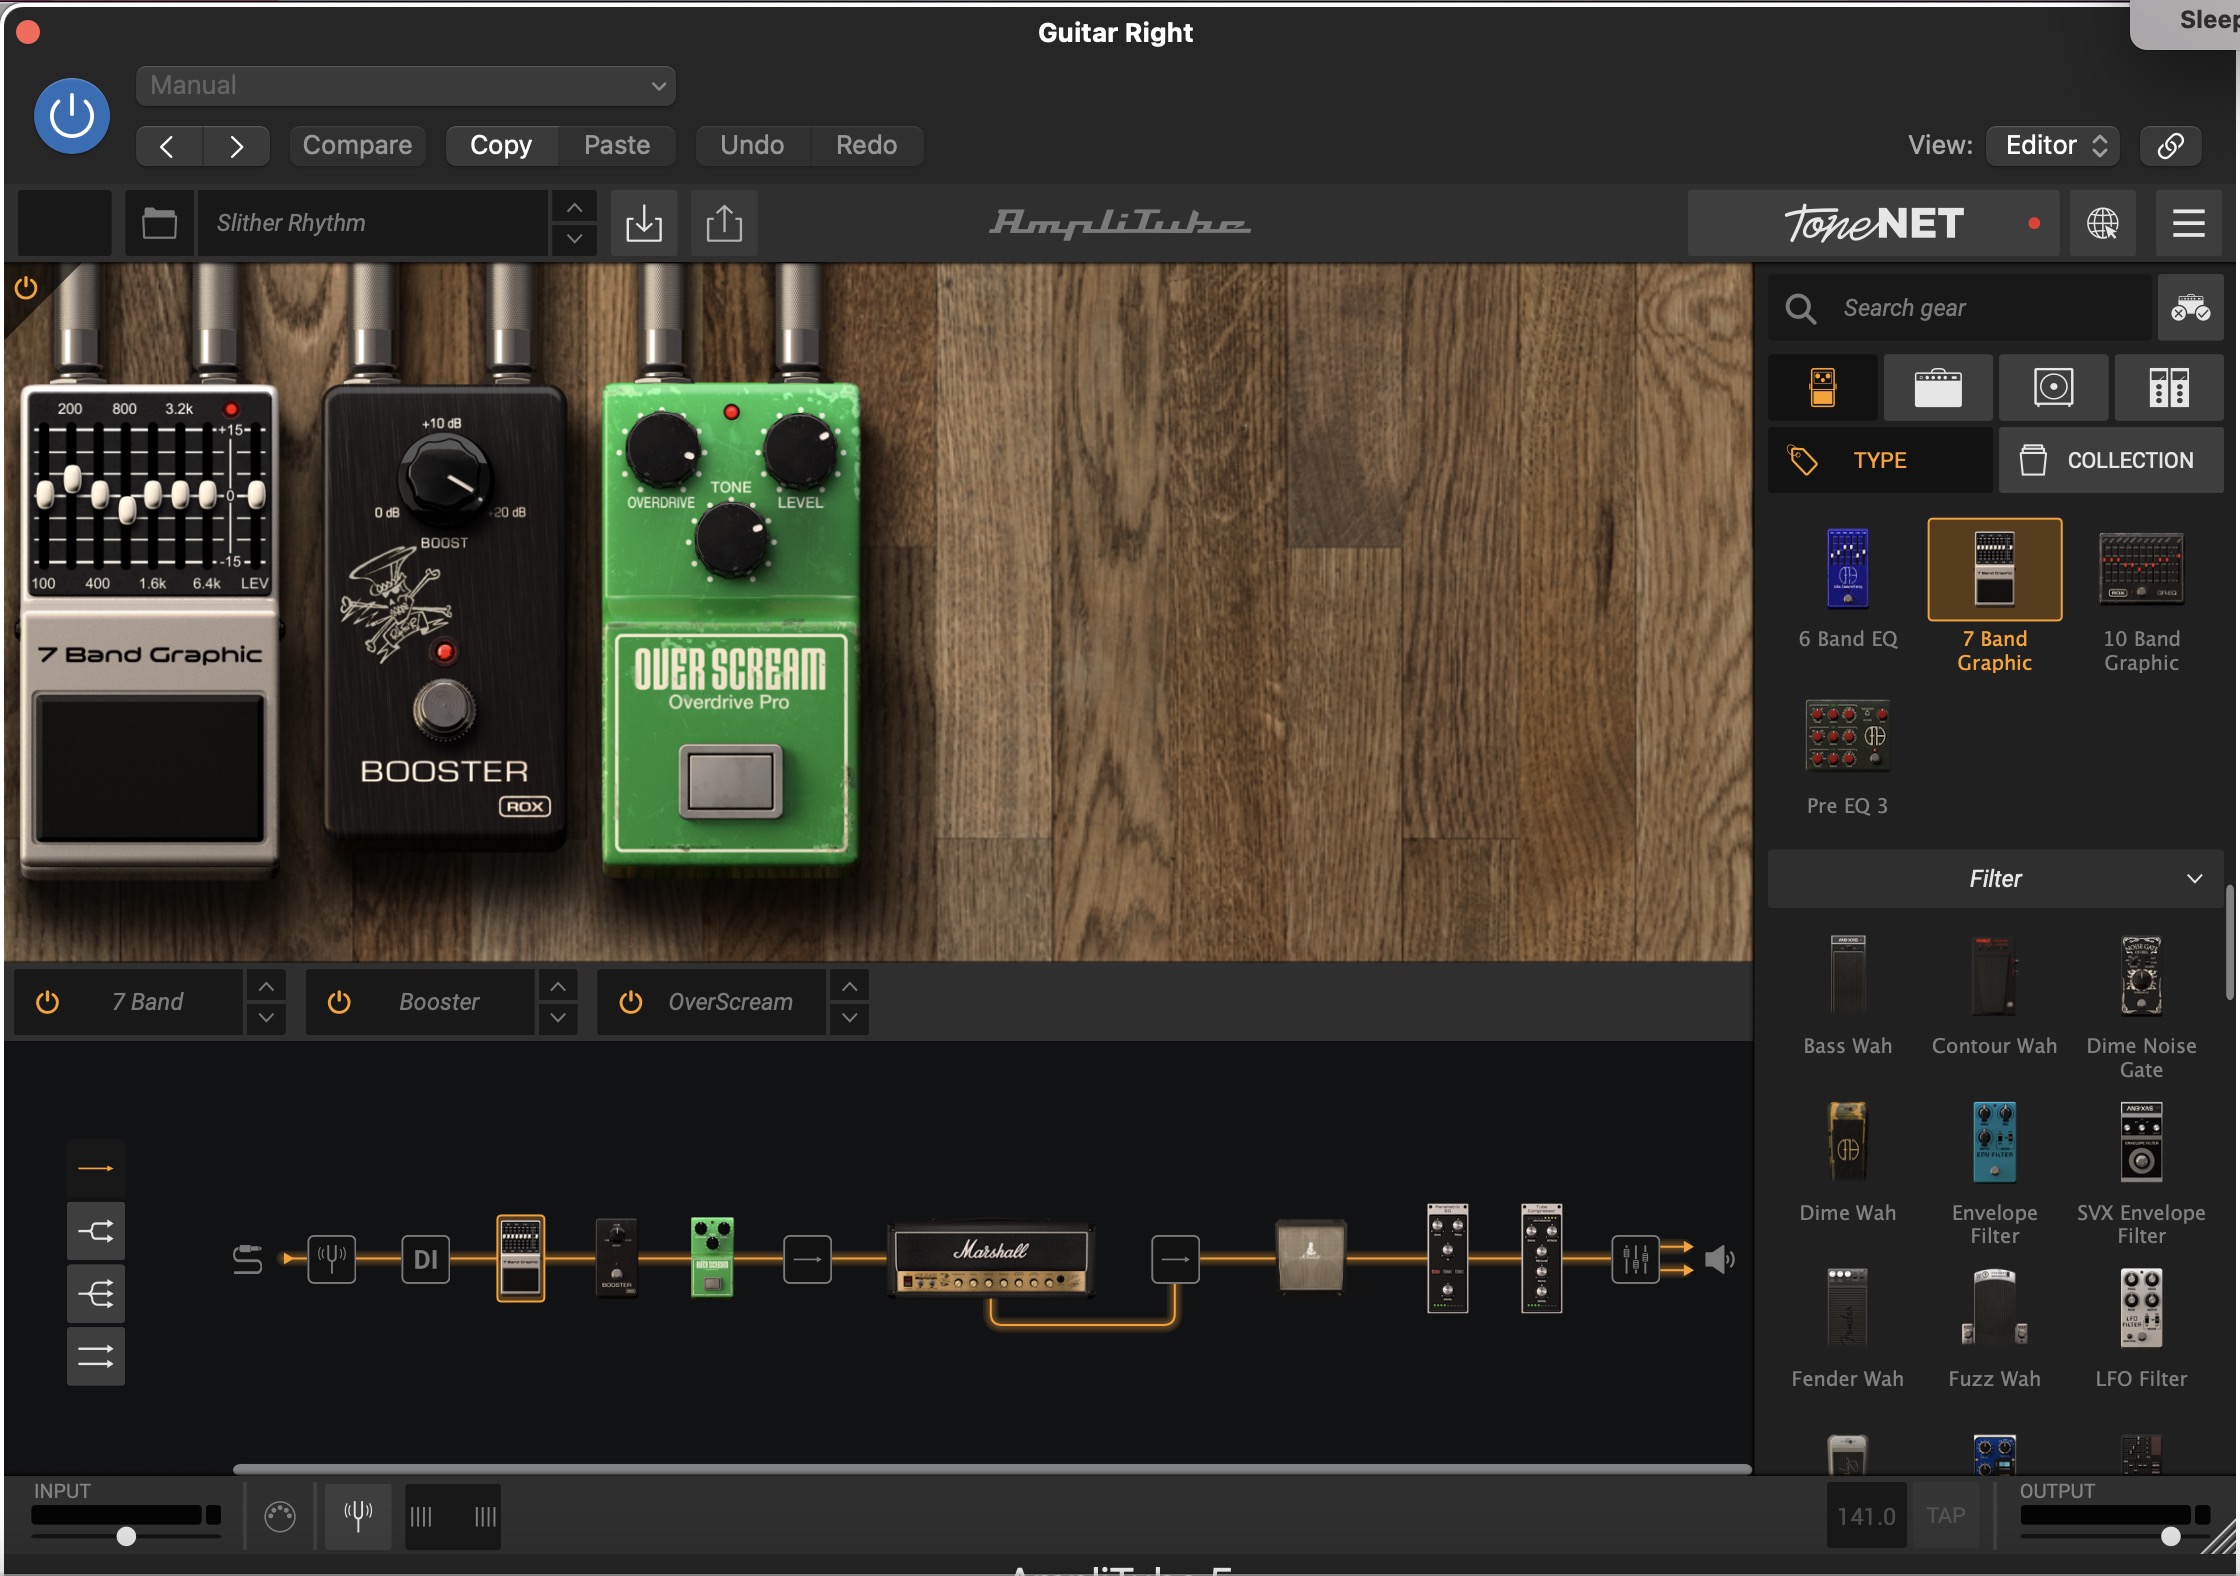Toggle the OverScream slot power
Image resolution: width=2240 pixels, height=1576 pixels.
pos(631,1002)
